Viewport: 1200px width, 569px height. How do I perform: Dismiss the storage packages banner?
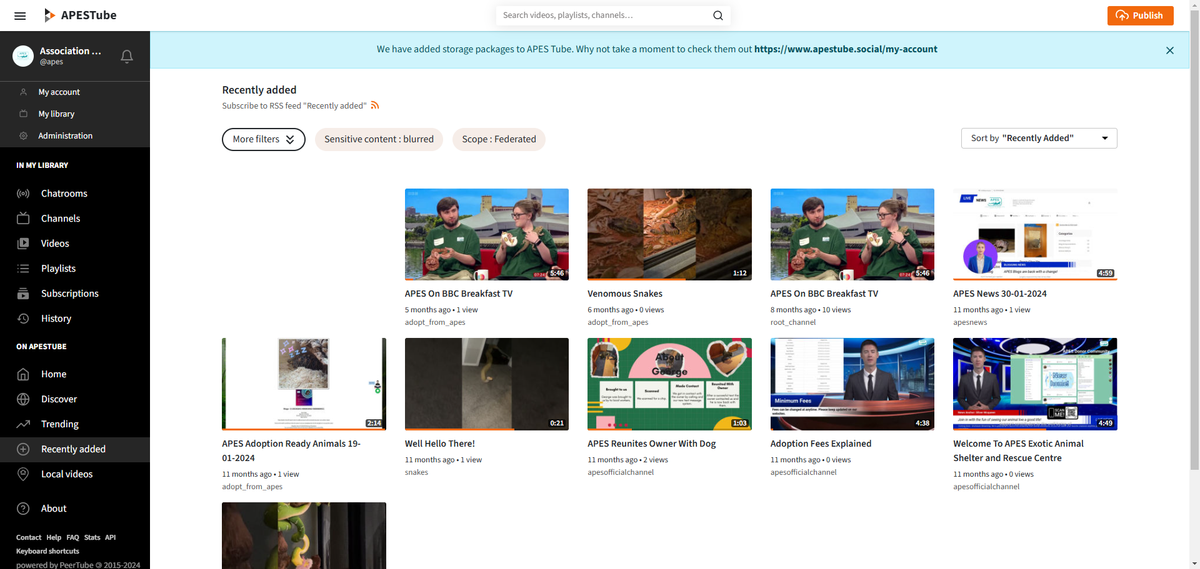point(1170,50)
